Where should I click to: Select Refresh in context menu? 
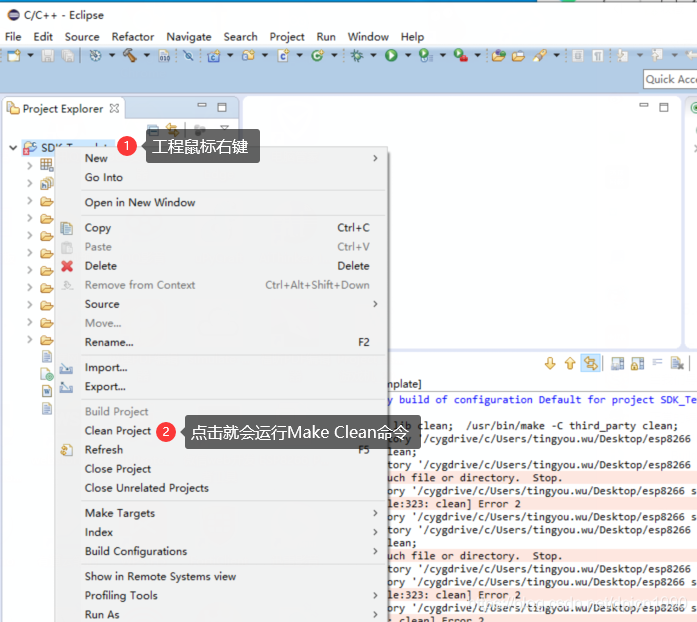104,450
